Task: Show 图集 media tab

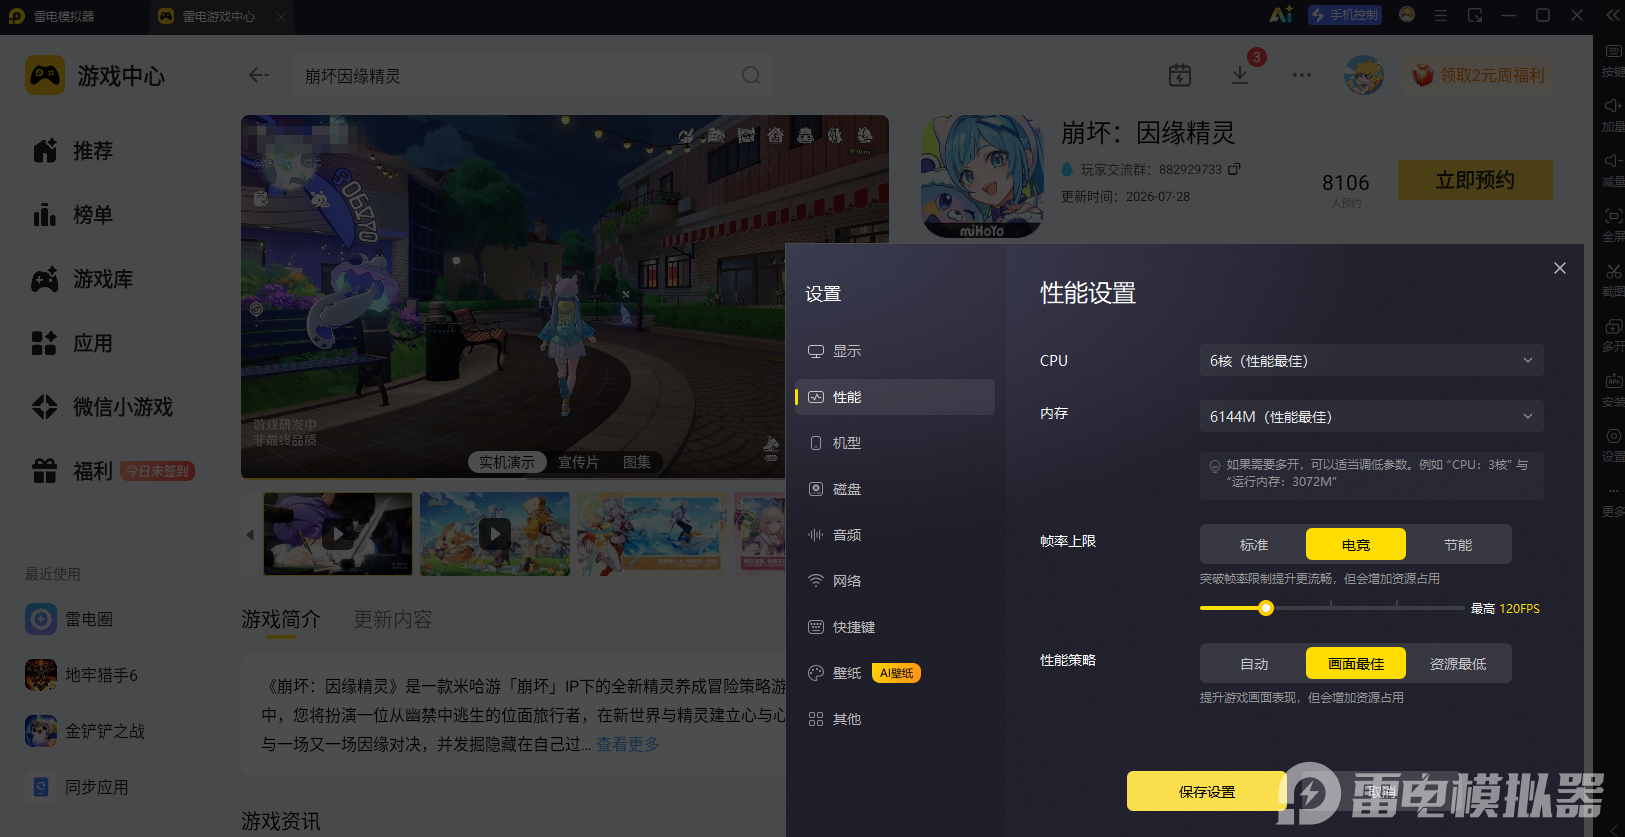Action: click(637, 462)
